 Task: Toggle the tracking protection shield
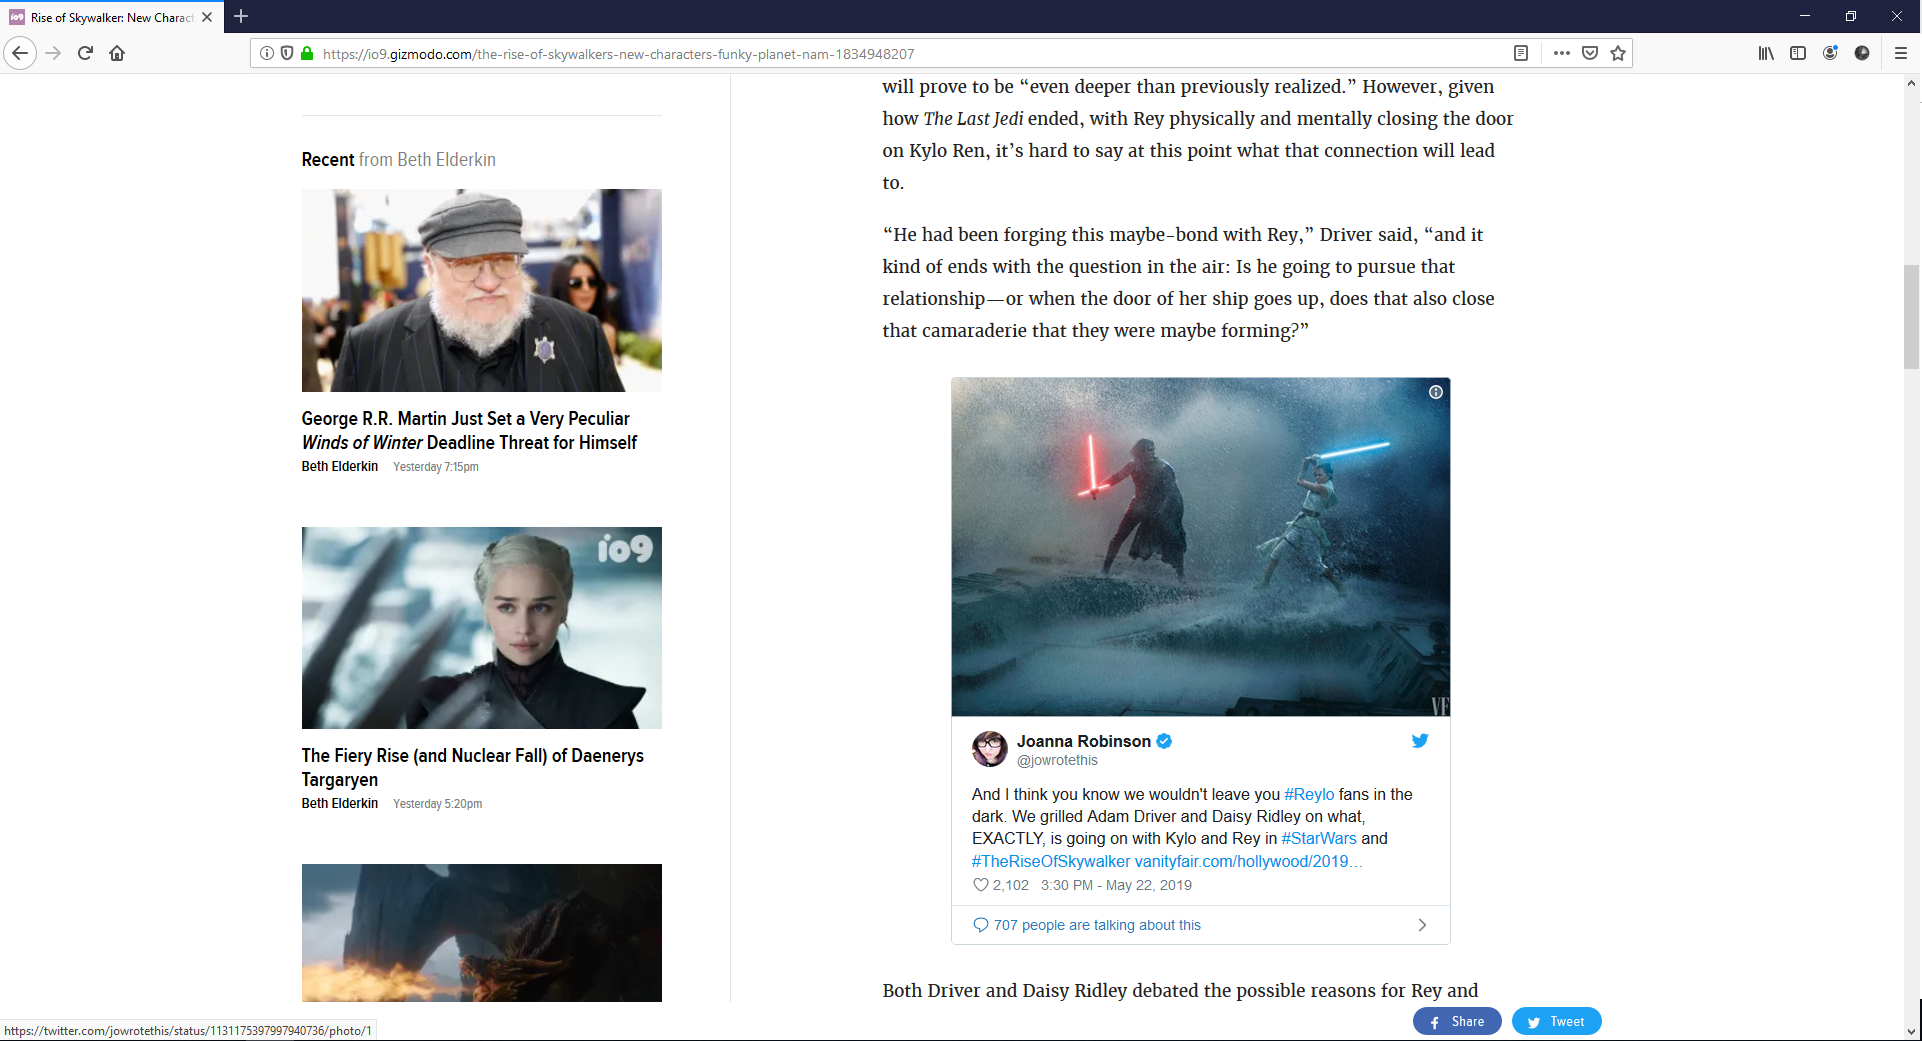pyautogui.click(x=287, y=53)
